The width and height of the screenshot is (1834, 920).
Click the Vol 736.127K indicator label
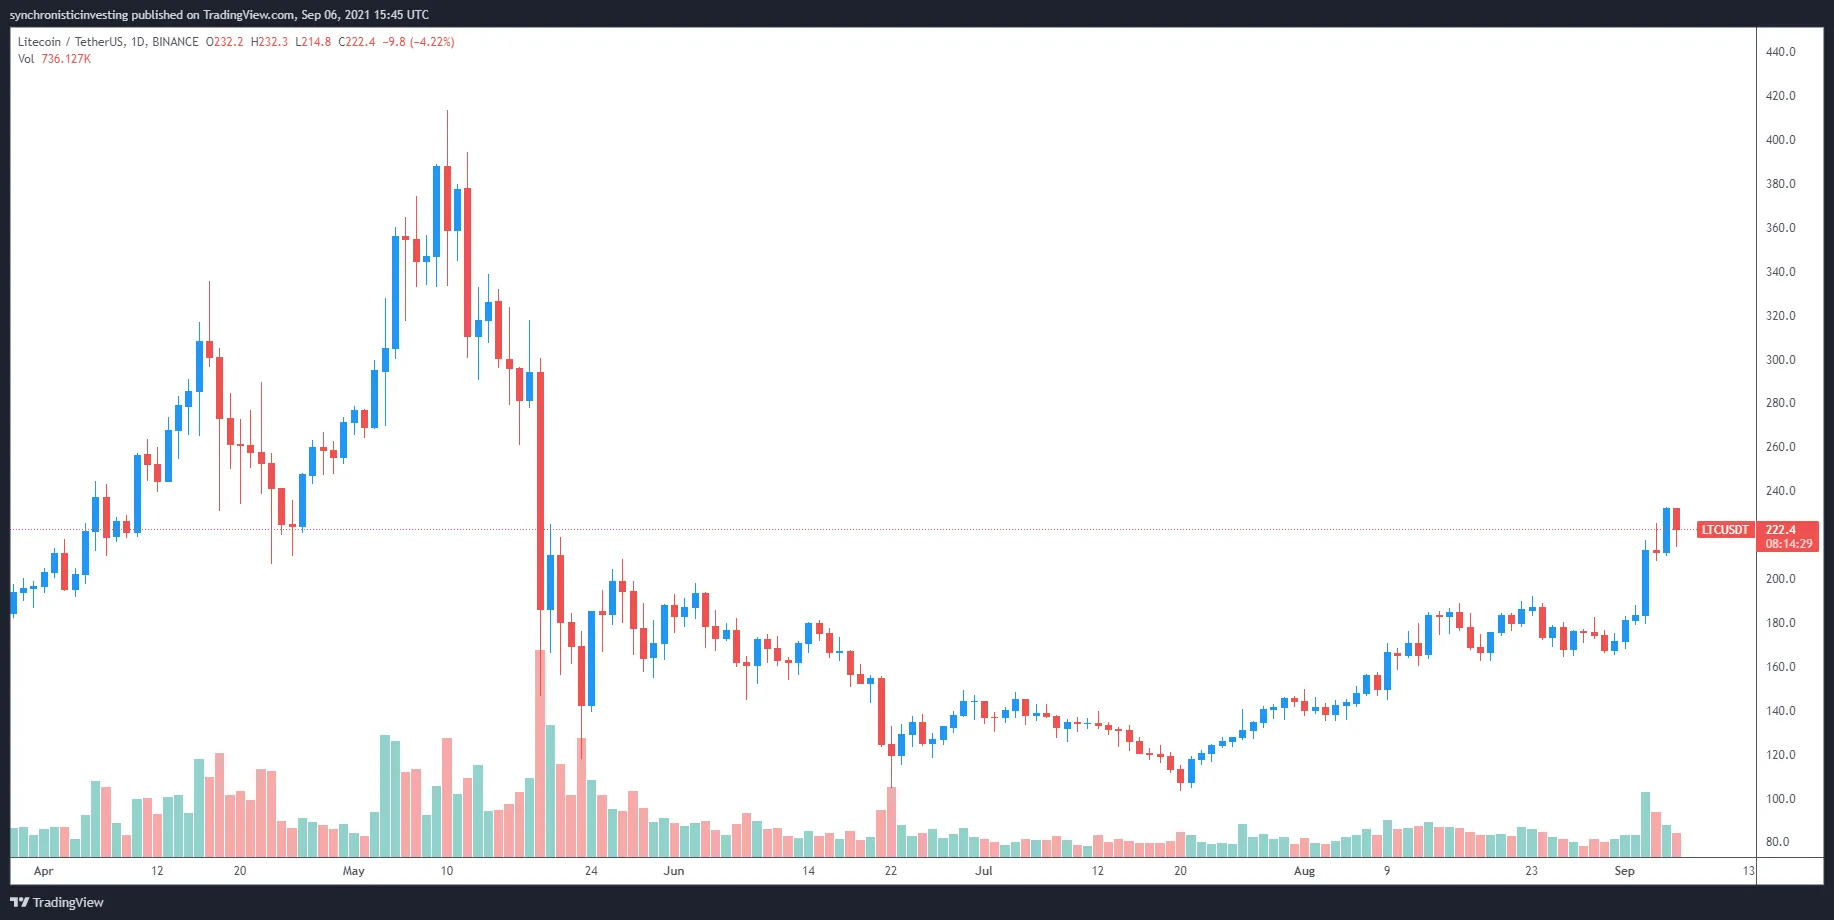click(54, 59)
